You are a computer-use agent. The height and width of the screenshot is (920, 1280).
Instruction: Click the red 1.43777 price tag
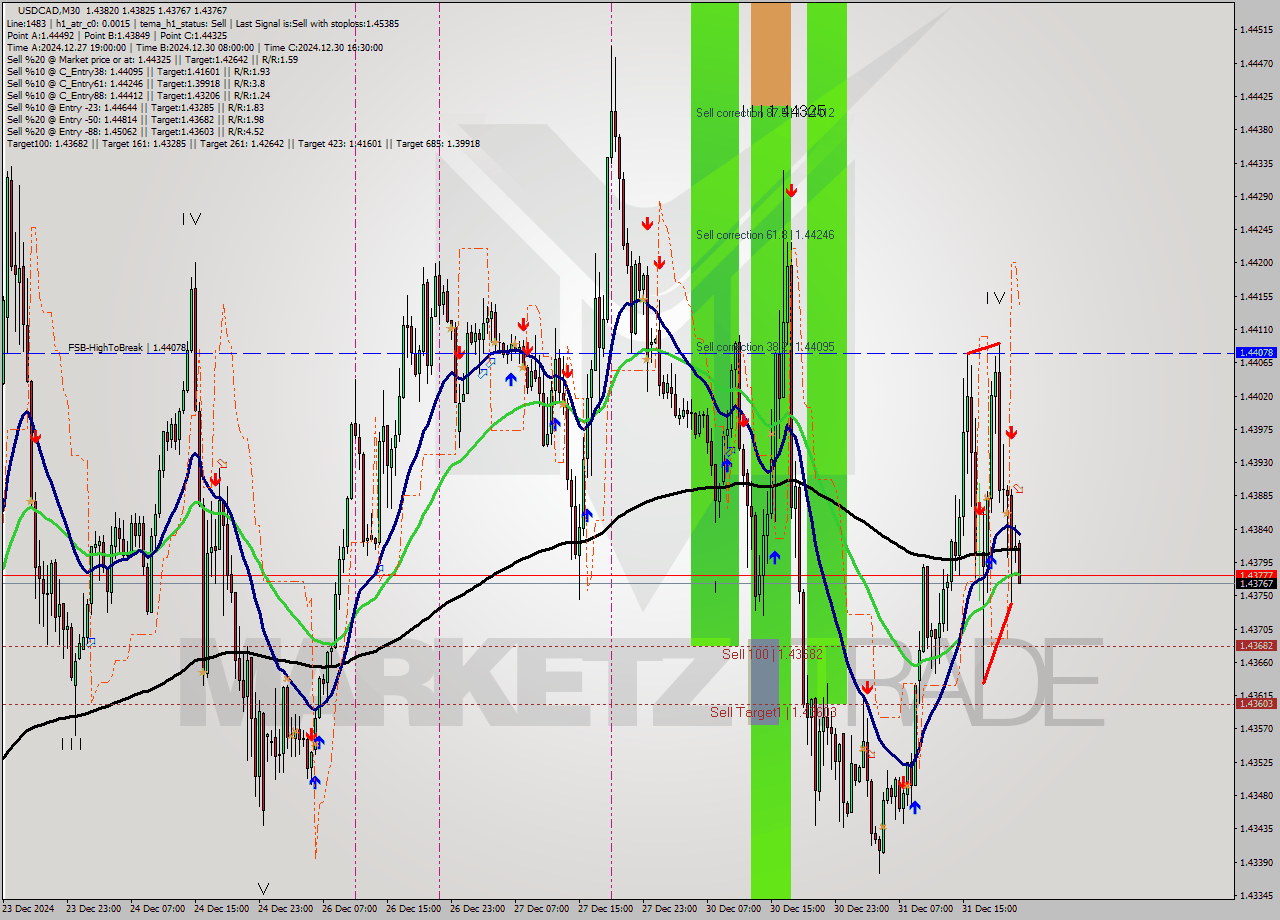pyautogui.click(x=1256, y=574)
